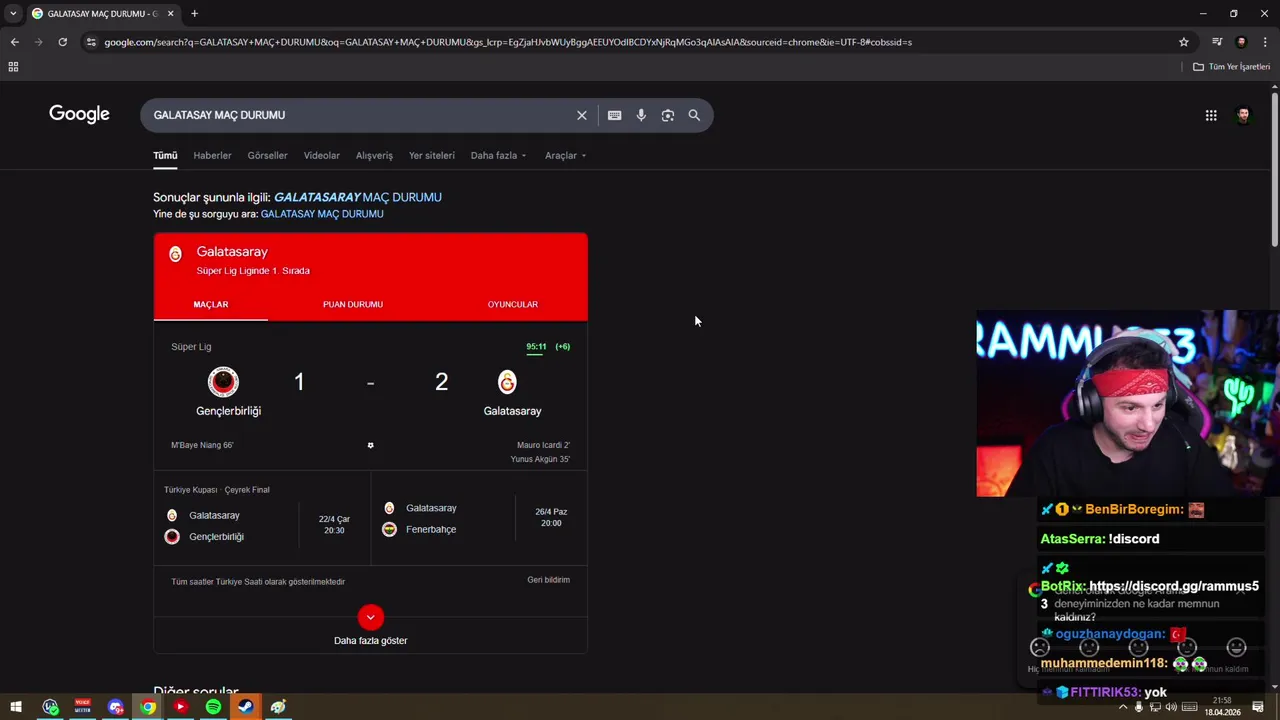Open the Chrome three-dot menu
This screenshot has width=1280, height=720.
[x=1265, y=42]
